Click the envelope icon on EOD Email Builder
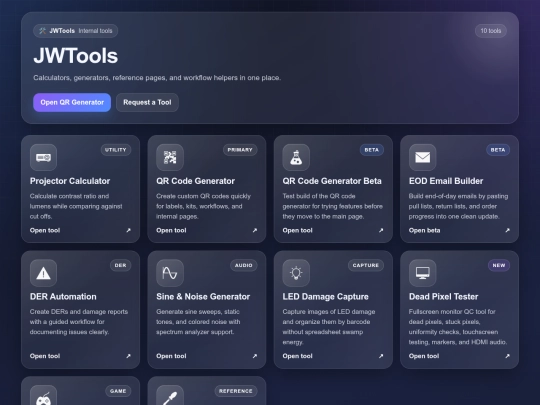This screenshot has height=405, width=540. 423,157
